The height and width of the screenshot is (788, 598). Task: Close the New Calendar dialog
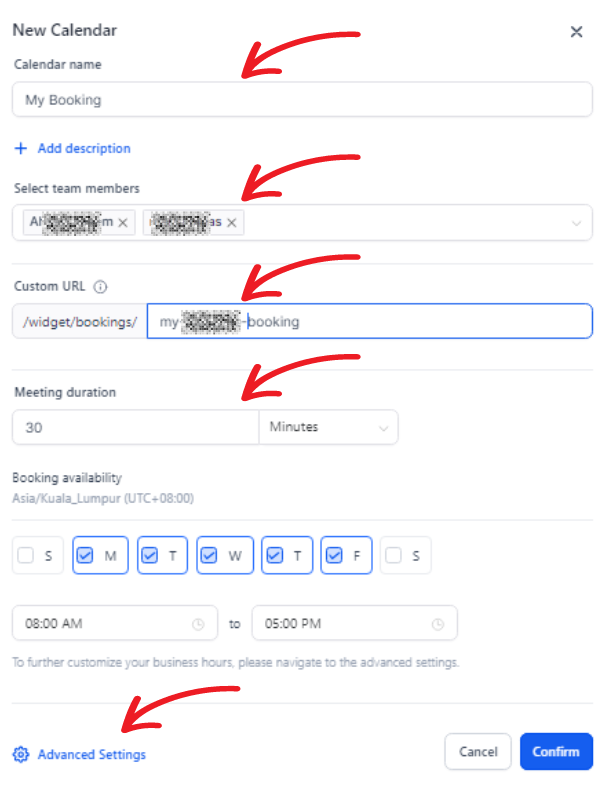pos(576,32)
